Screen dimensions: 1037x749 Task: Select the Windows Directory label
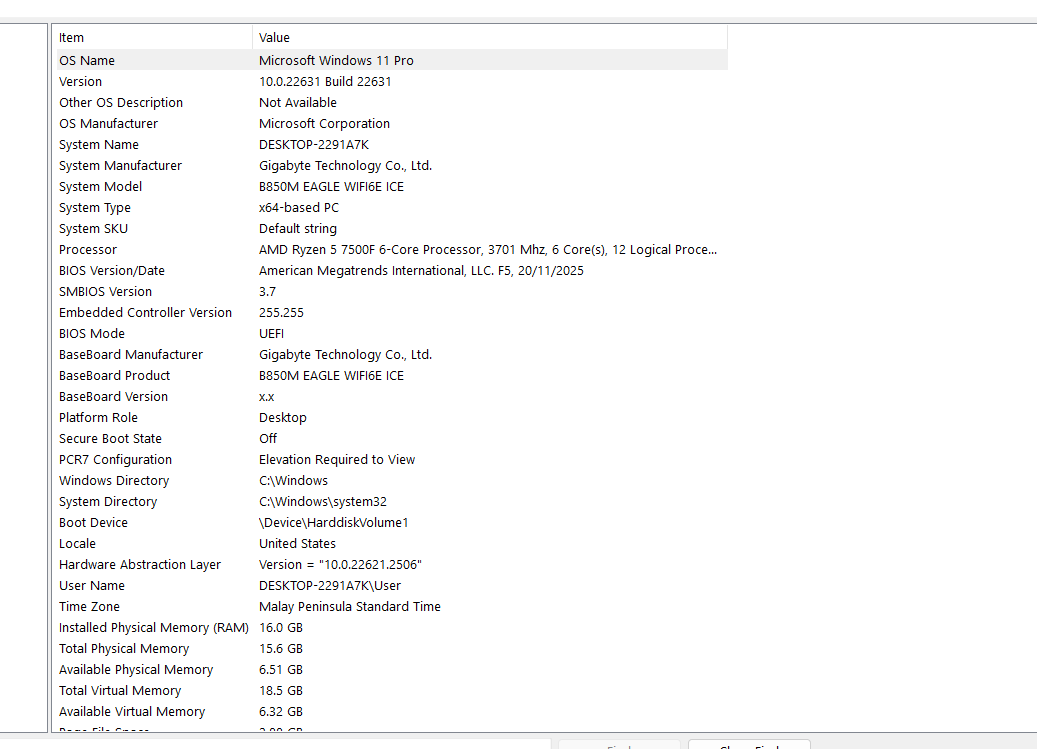pyautogui.click(x=114, y=481)
